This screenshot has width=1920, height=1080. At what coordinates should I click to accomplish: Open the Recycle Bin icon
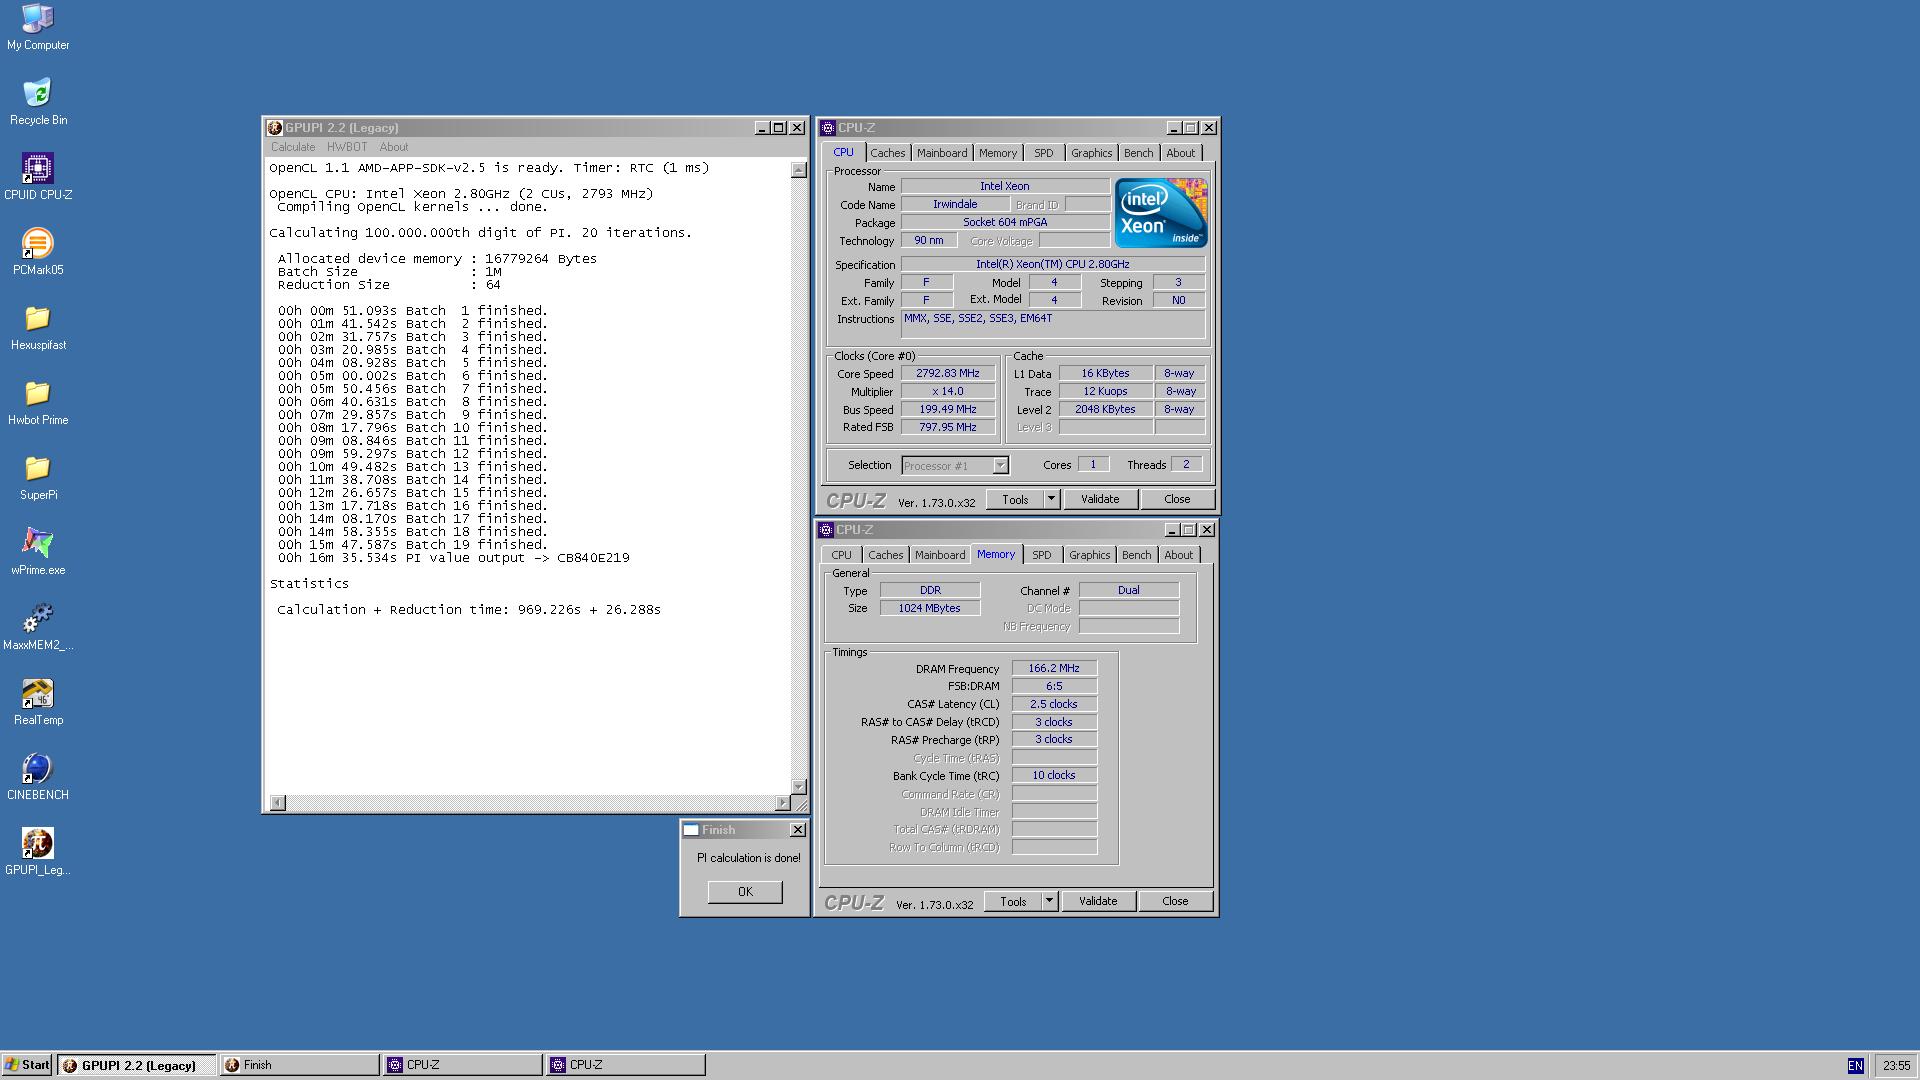point(38,102)
